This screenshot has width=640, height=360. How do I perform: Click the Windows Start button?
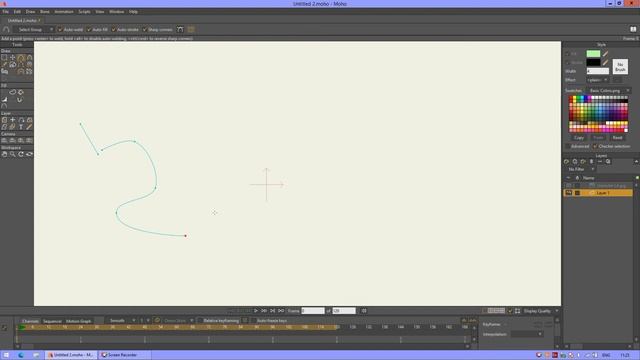6,355
